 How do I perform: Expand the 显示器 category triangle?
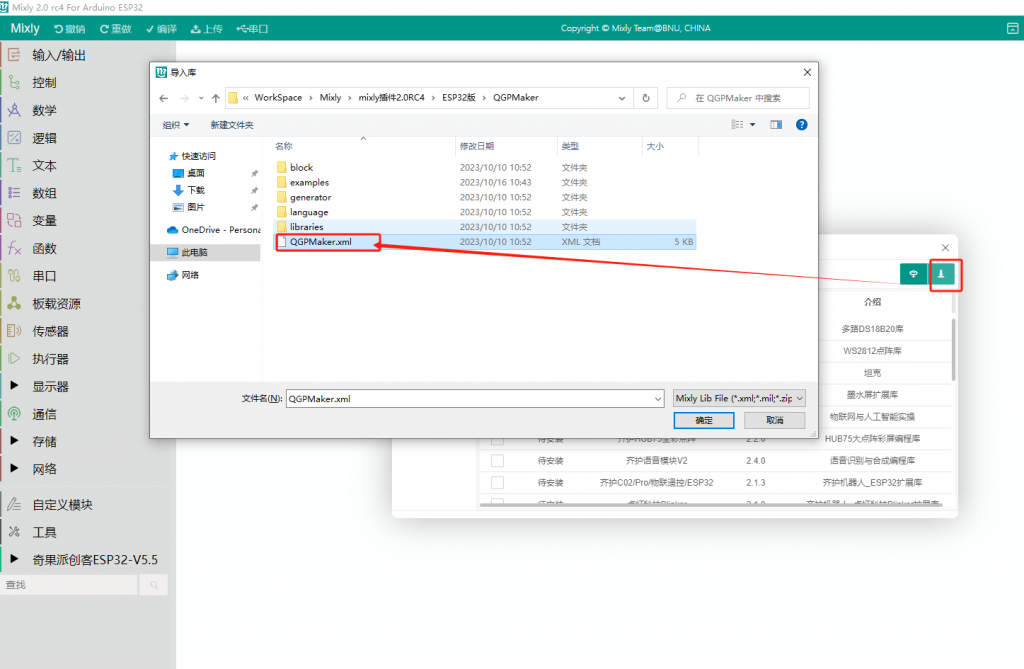(14, 385)
